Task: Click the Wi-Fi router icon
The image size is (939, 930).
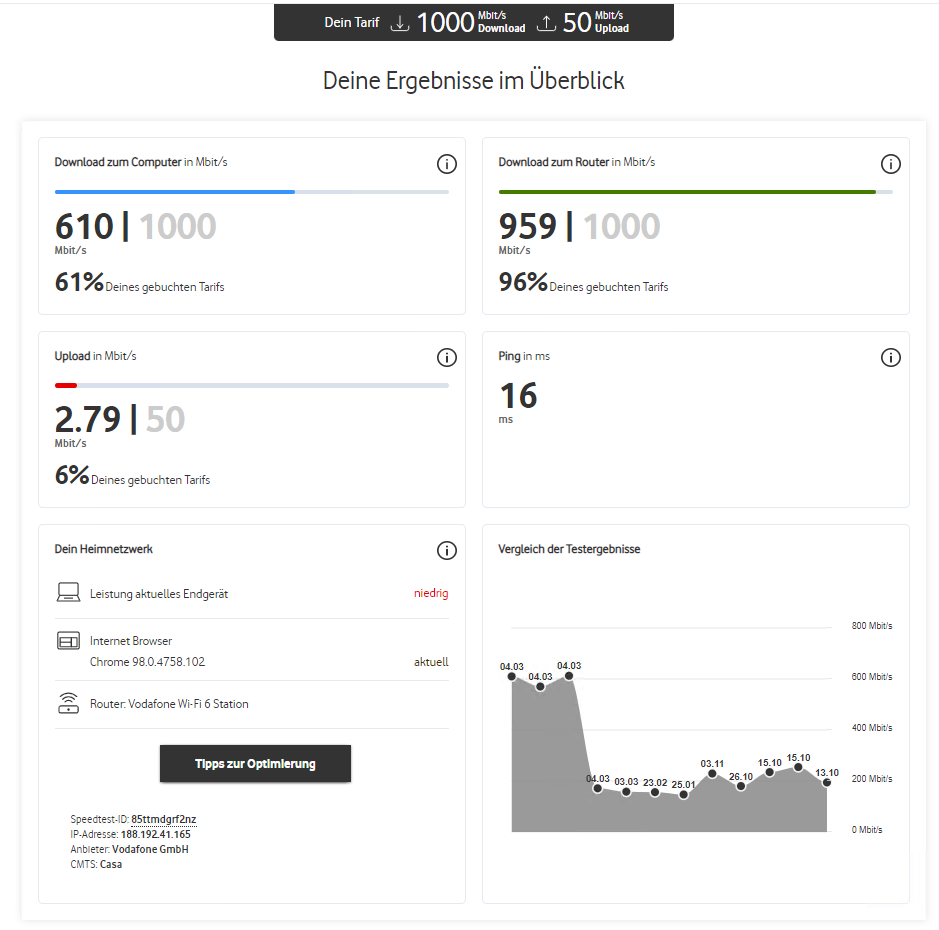Action: 68,703
